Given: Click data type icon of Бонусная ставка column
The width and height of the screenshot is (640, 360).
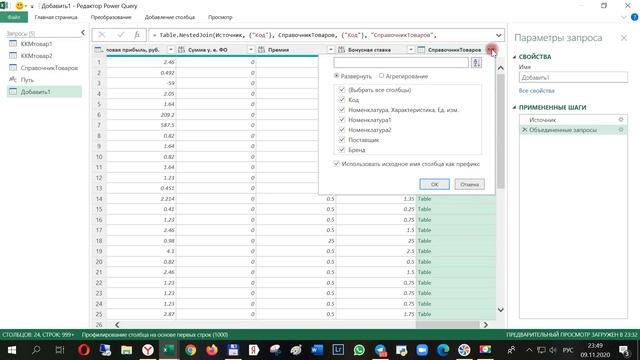Looking at the screenshot, I should (342, 50).
